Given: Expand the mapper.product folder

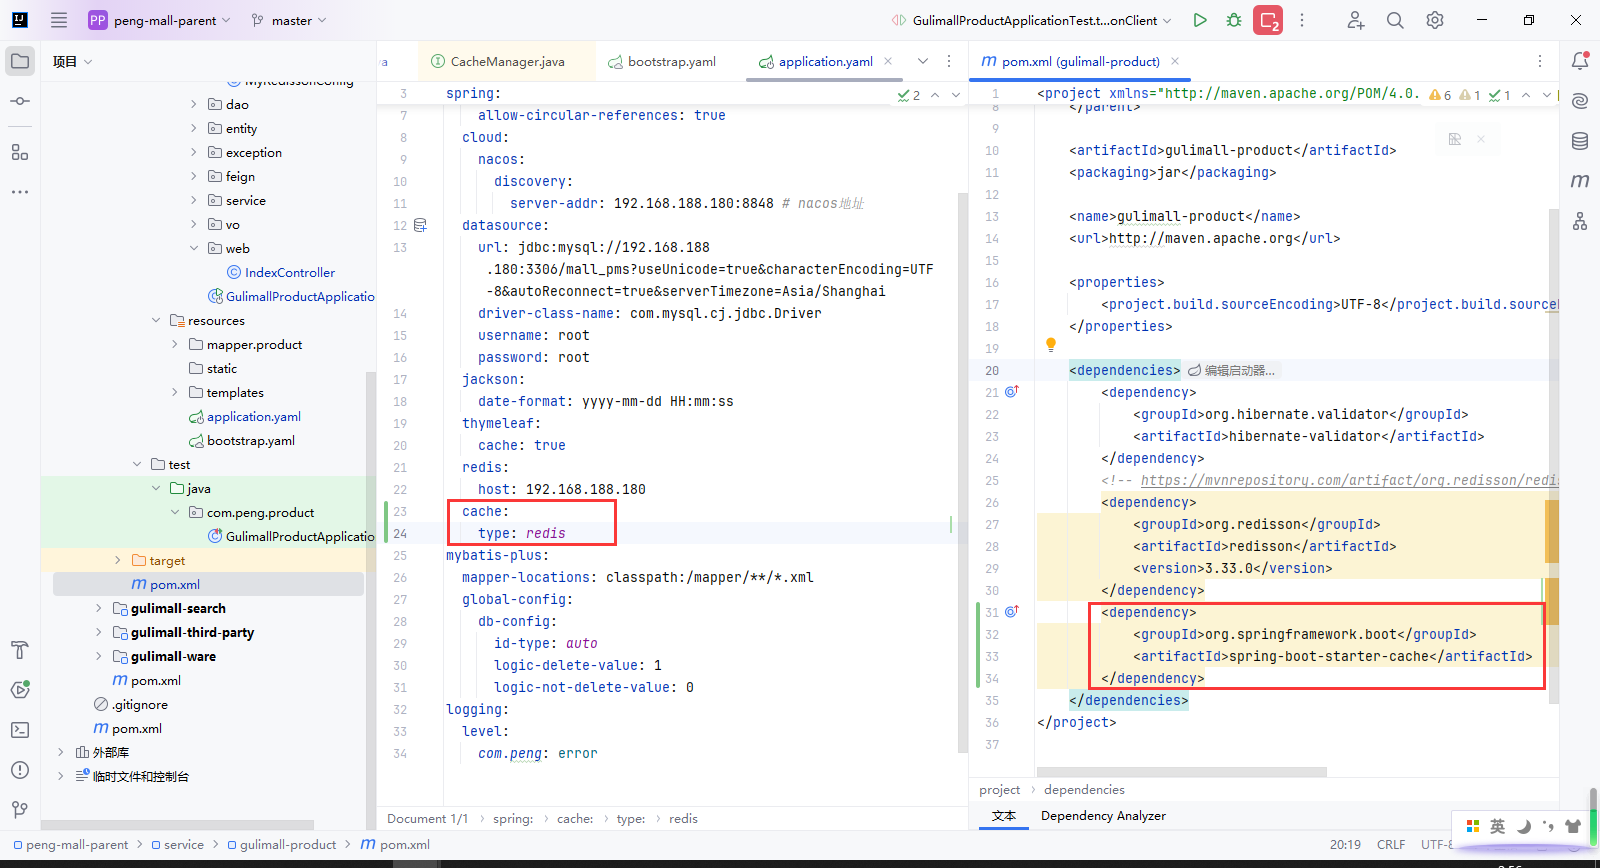Looking at the screenshot, I should [x=175, y=344].
